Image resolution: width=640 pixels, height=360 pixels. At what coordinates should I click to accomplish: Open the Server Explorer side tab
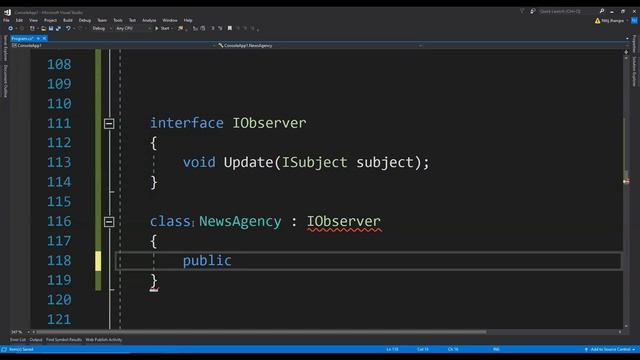coord(5,48)
